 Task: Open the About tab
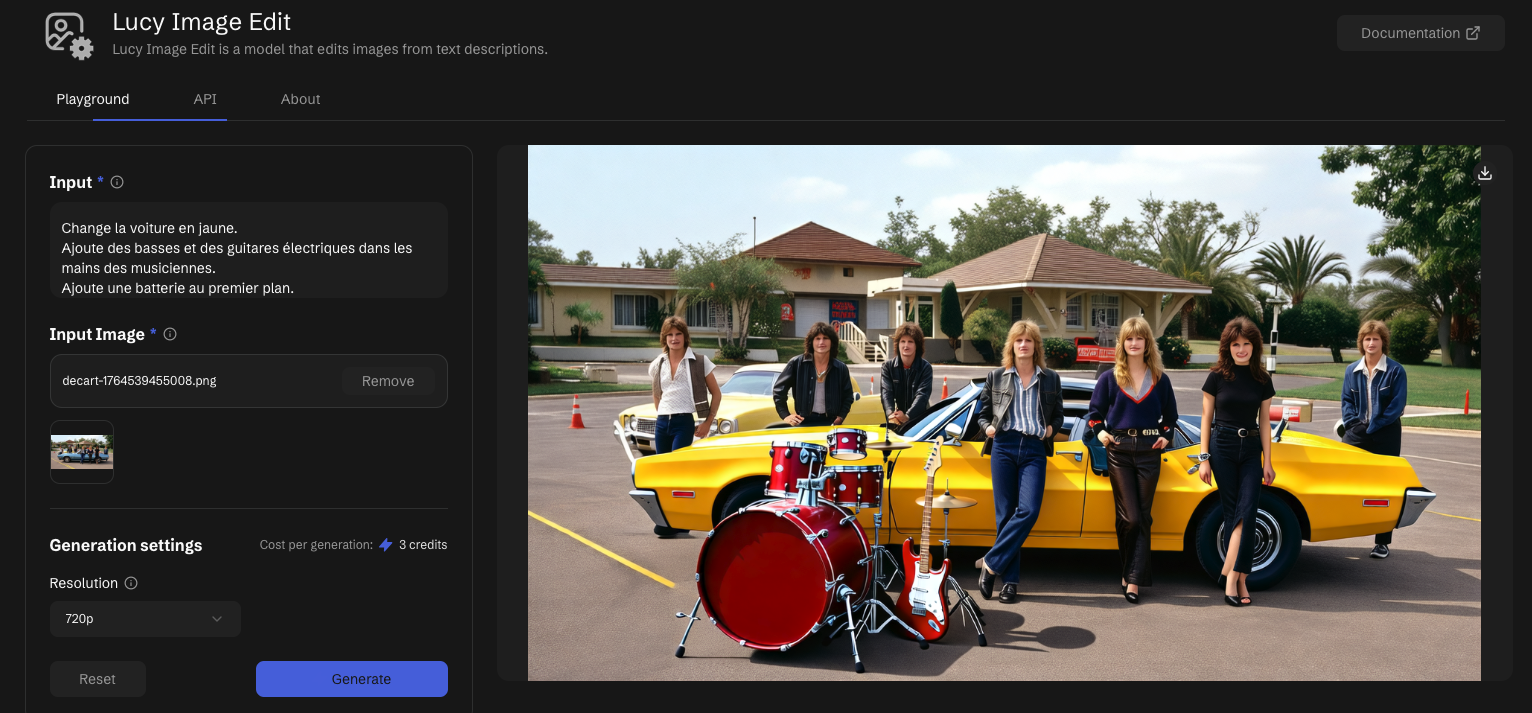300,99
